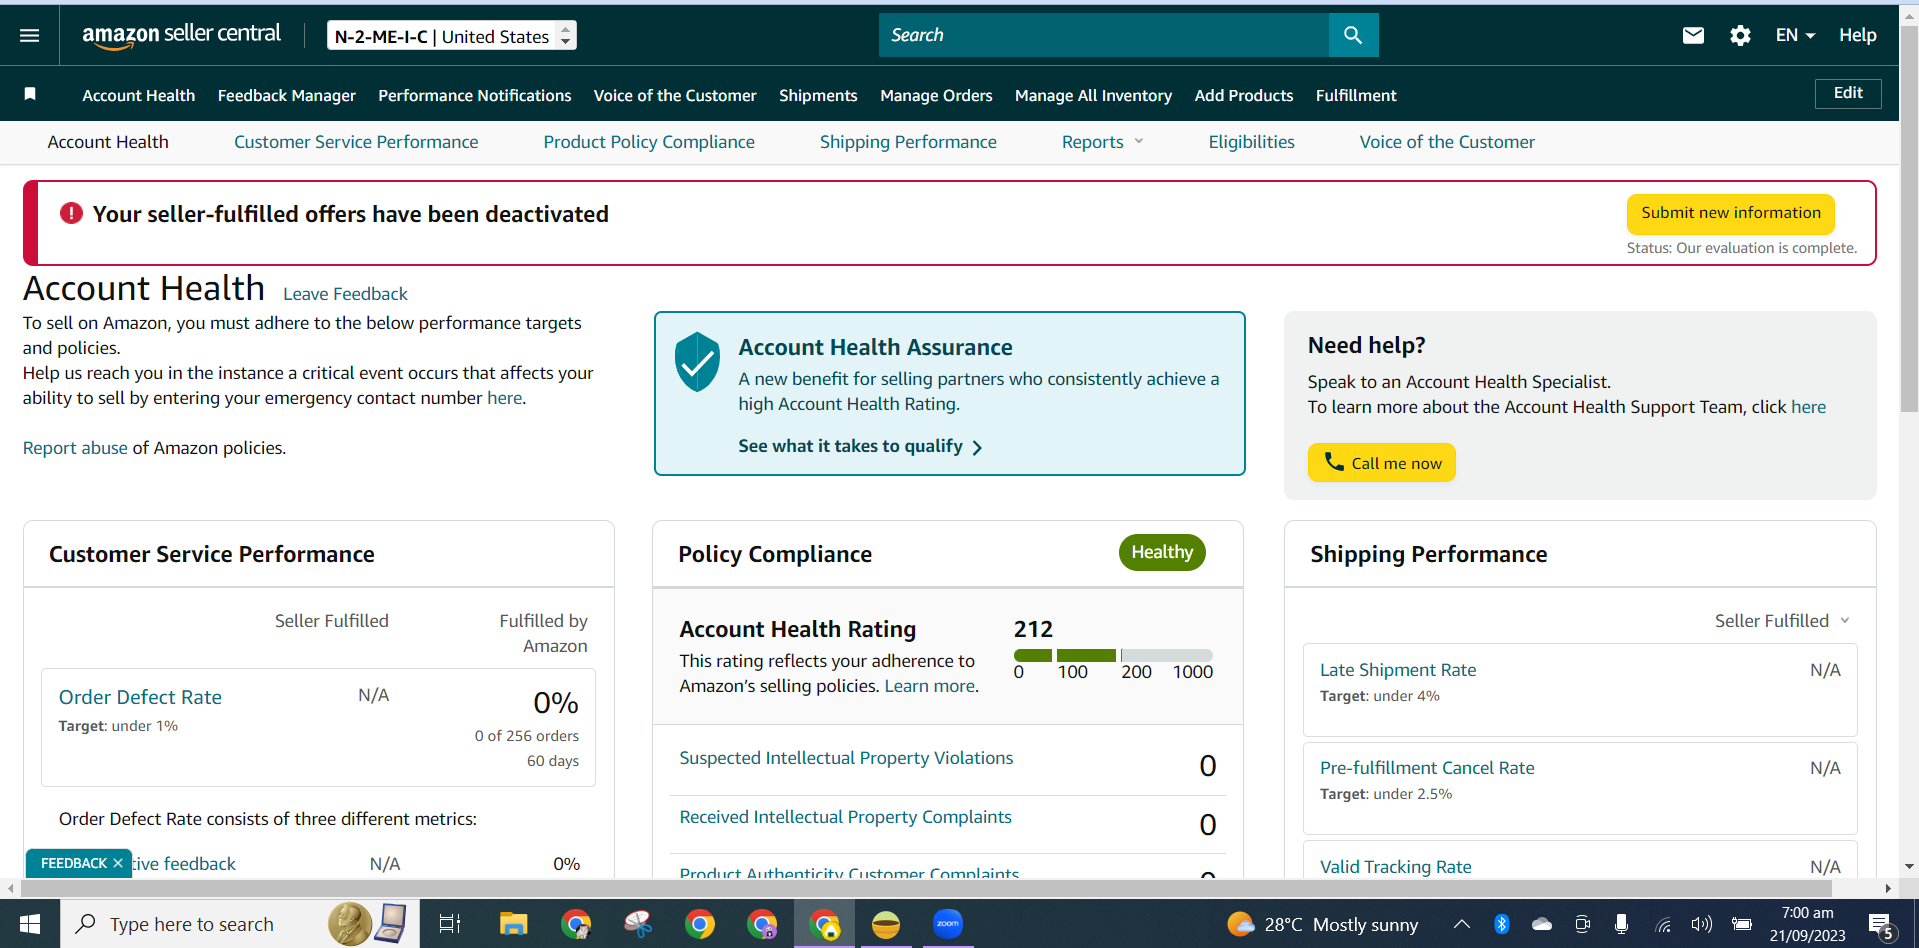Open the messages envelope icon
The height and width of the screenshot is (948, 1919).
click(x=1693, y=36)
